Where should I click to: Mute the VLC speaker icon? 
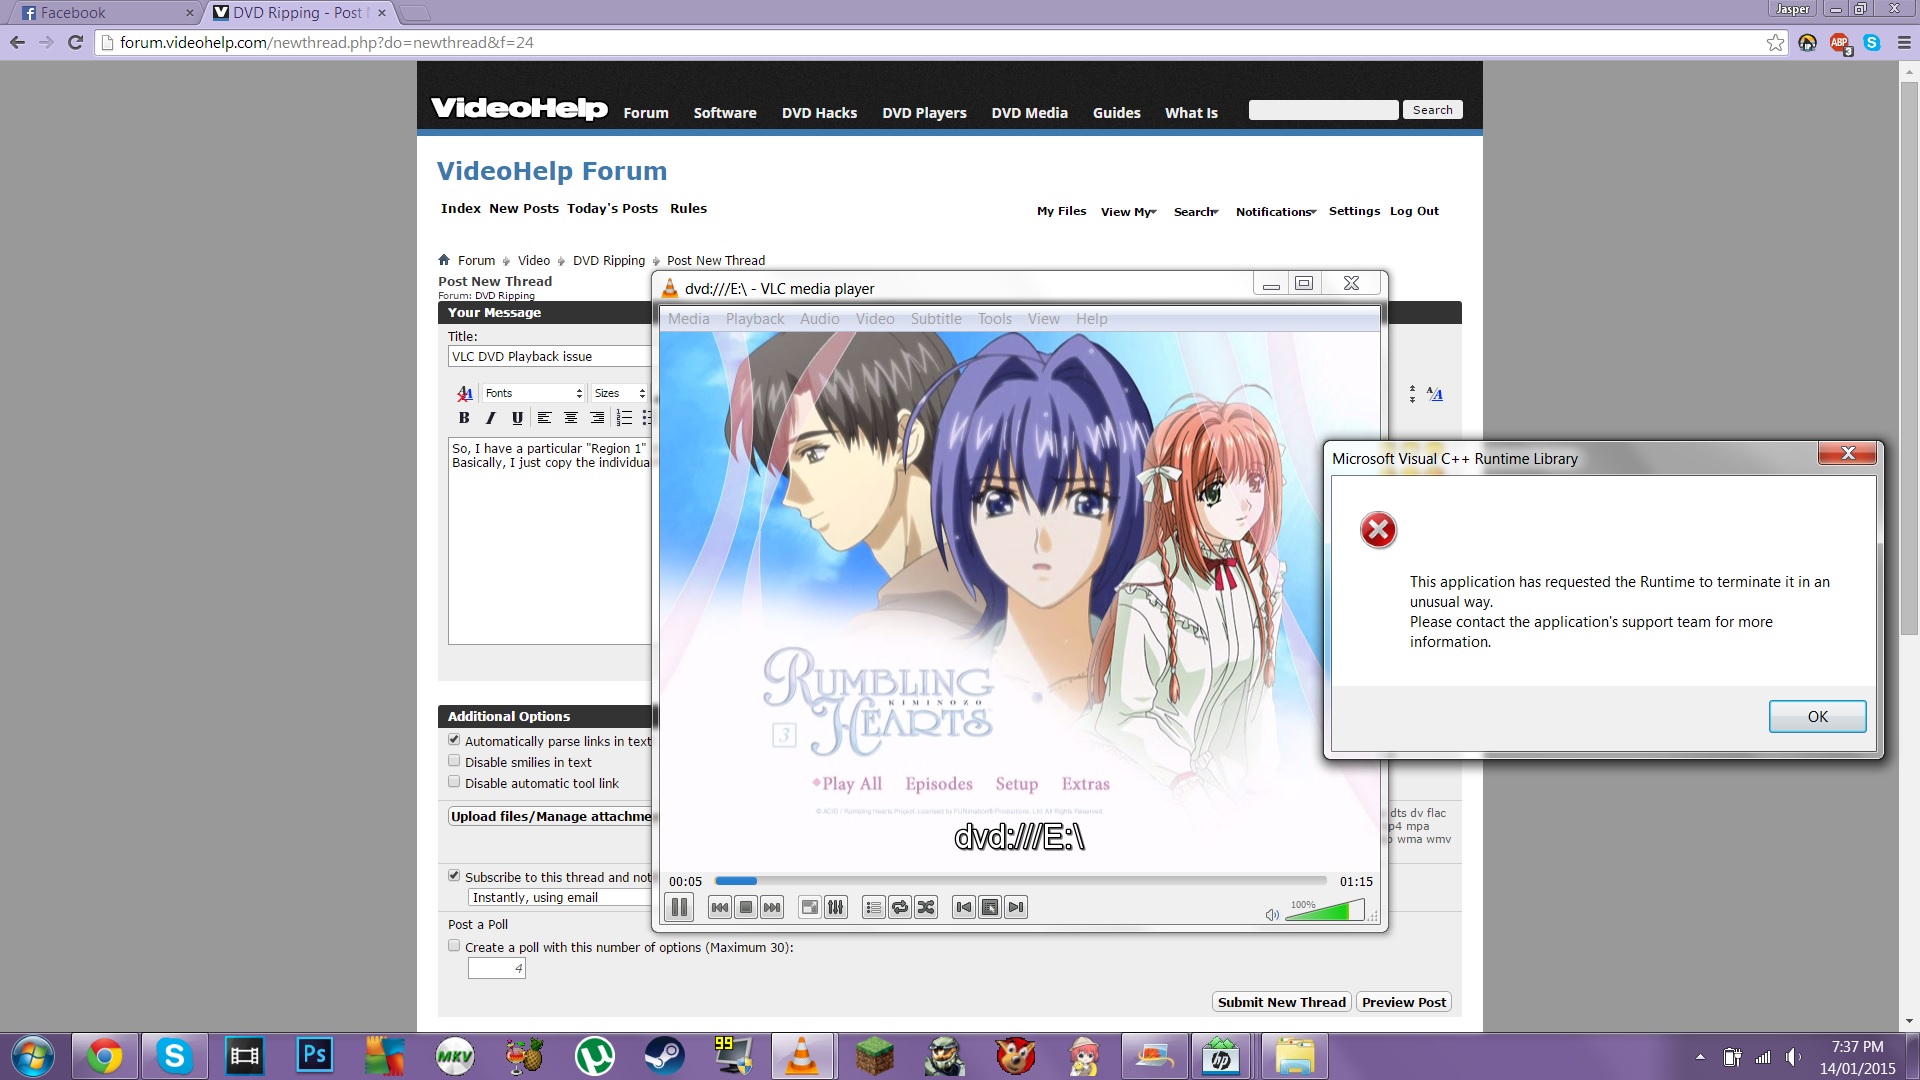pos(1272,914)
